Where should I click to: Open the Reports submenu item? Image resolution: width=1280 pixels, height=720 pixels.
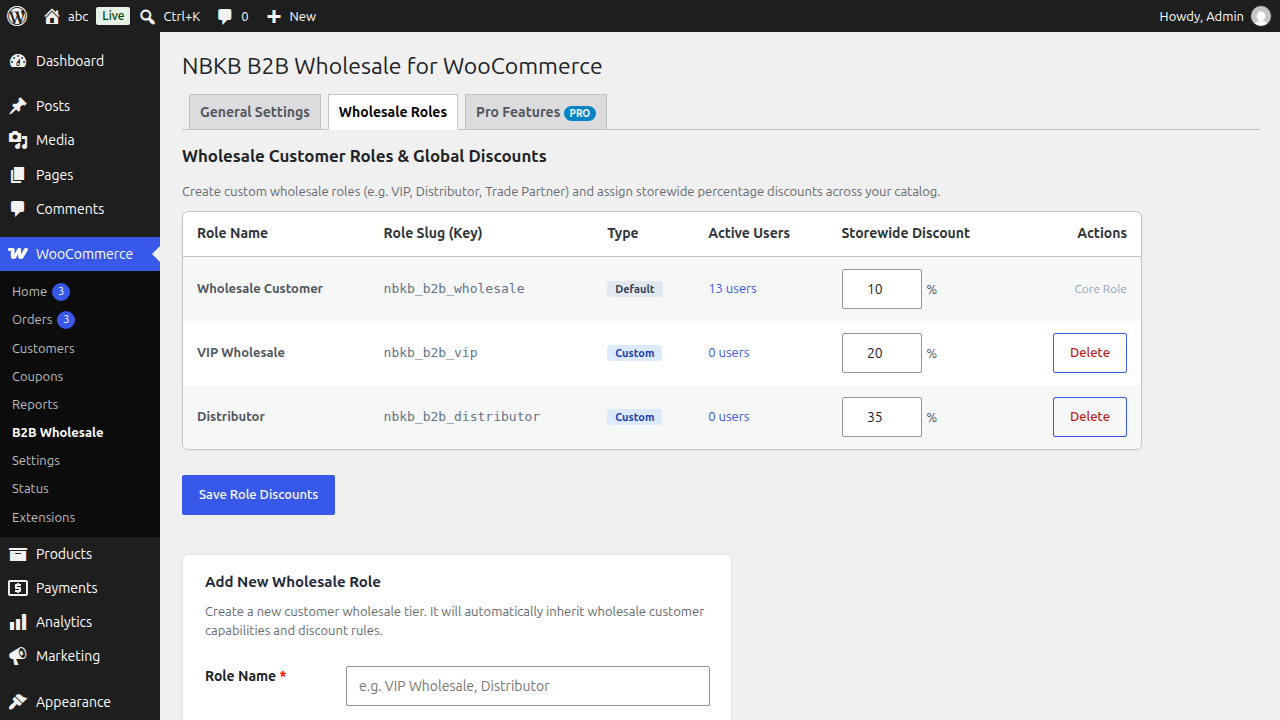coord(35,404)
